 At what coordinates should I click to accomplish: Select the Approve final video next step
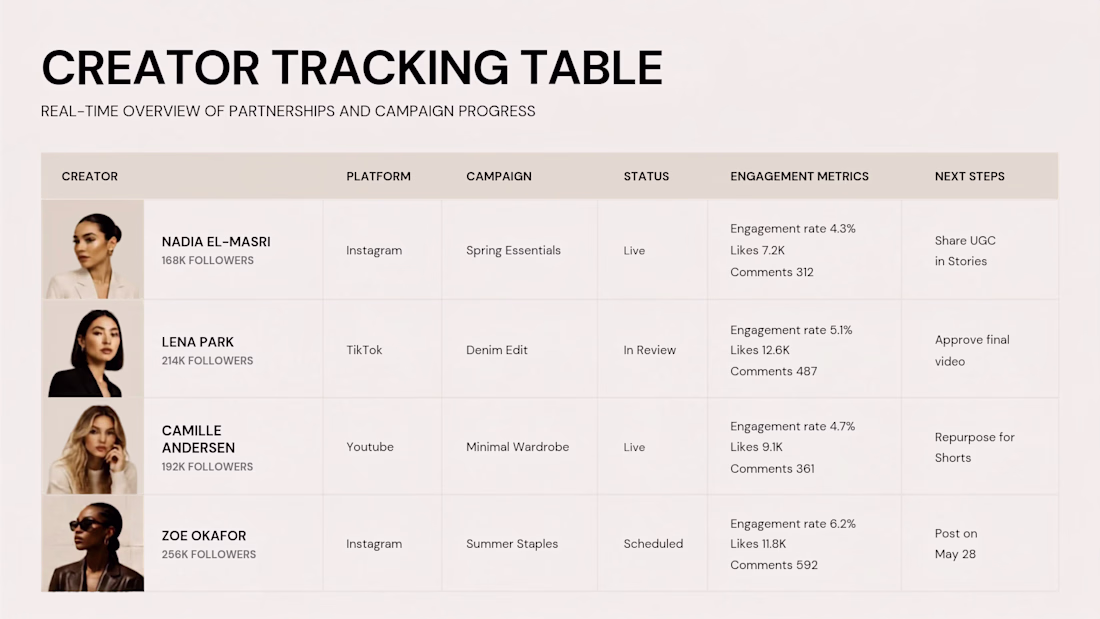pyautogui.click(x=972, y=350)
